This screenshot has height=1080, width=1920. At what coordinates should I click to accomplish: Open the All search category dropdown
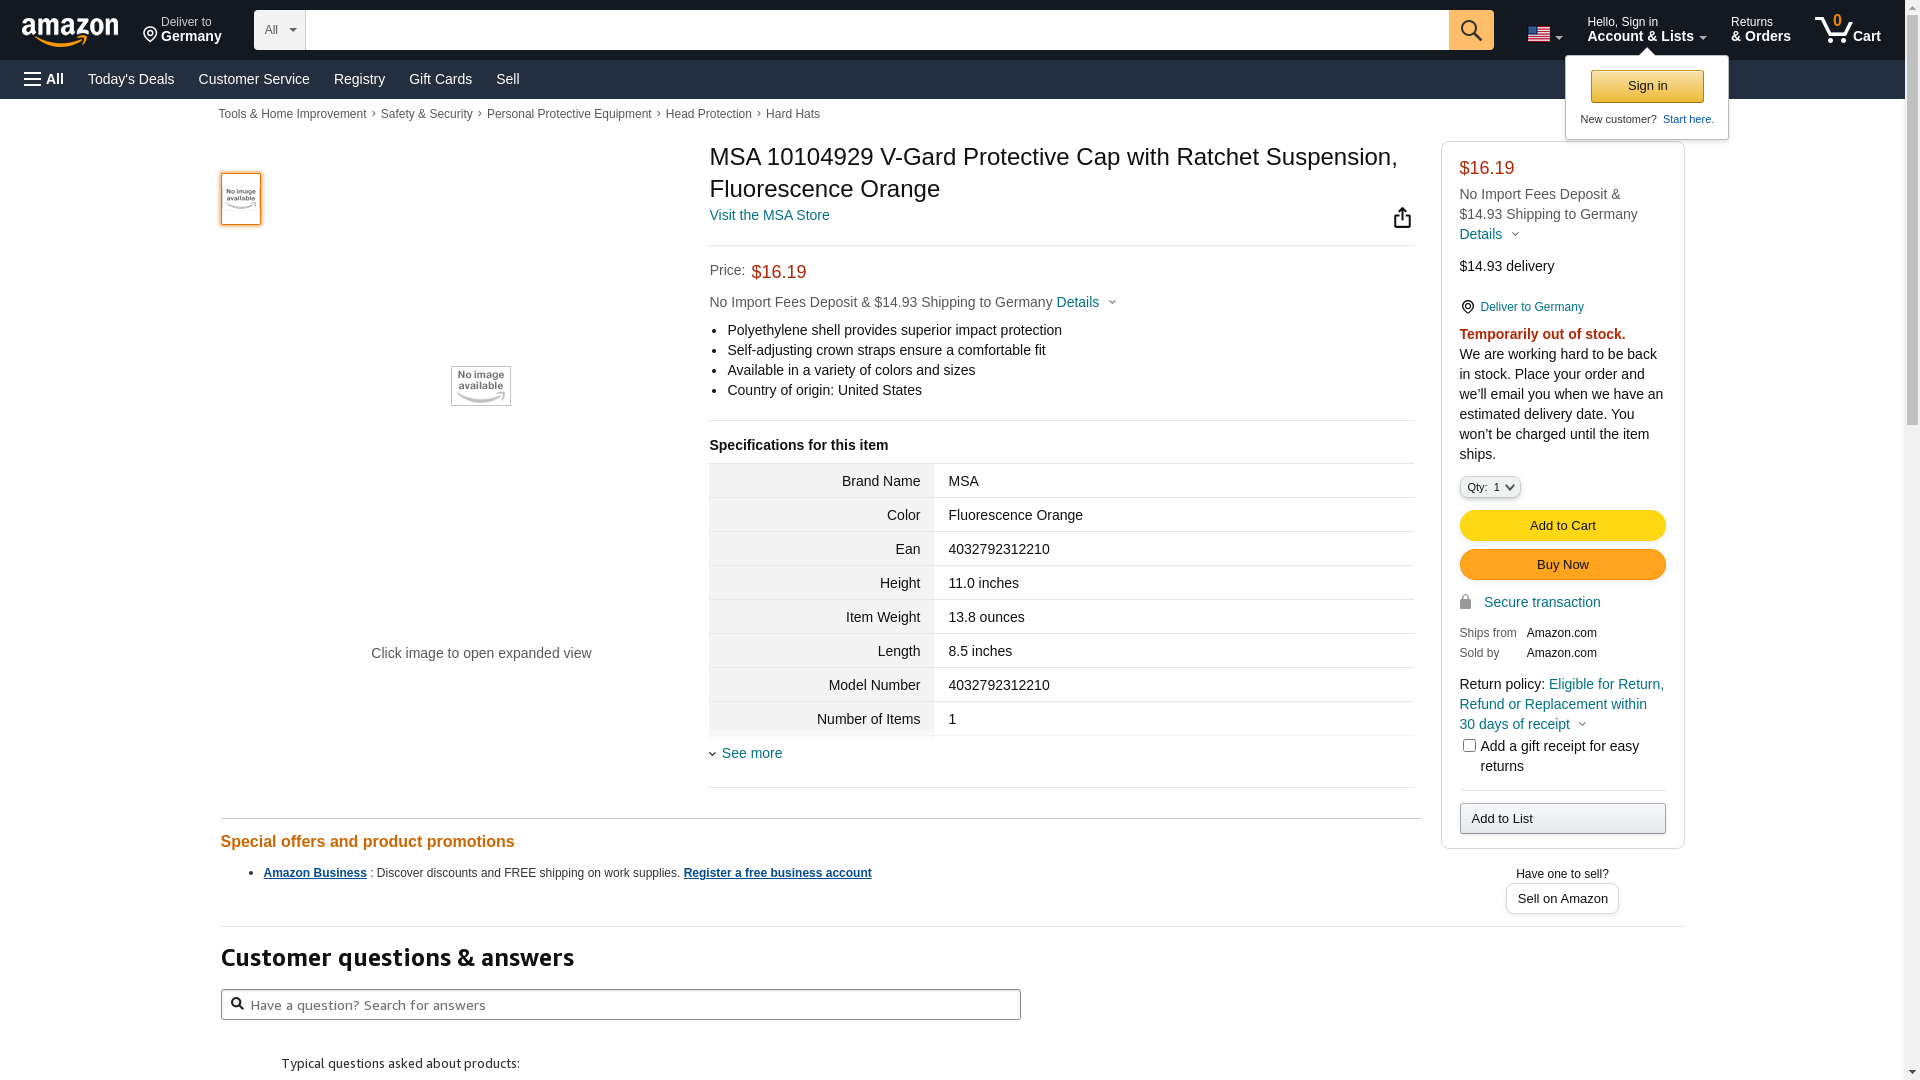point(279,30)
